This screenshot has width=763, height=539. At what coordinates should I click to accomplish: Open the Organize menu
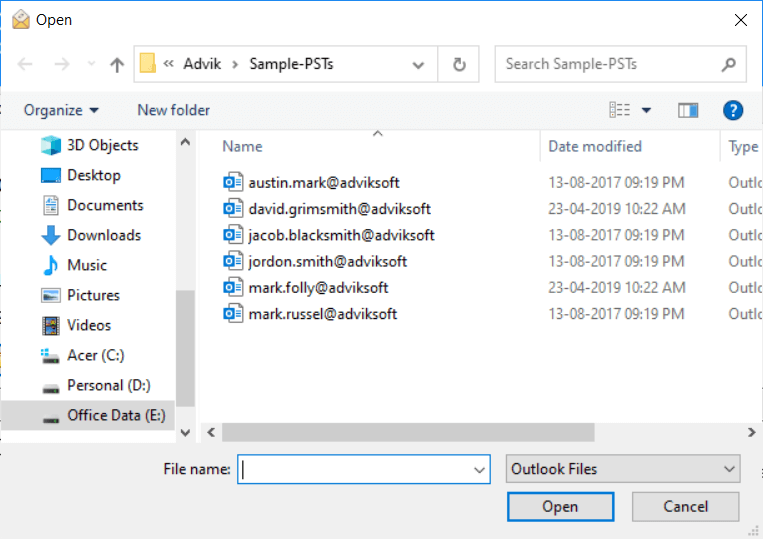(x=61, y=110)
